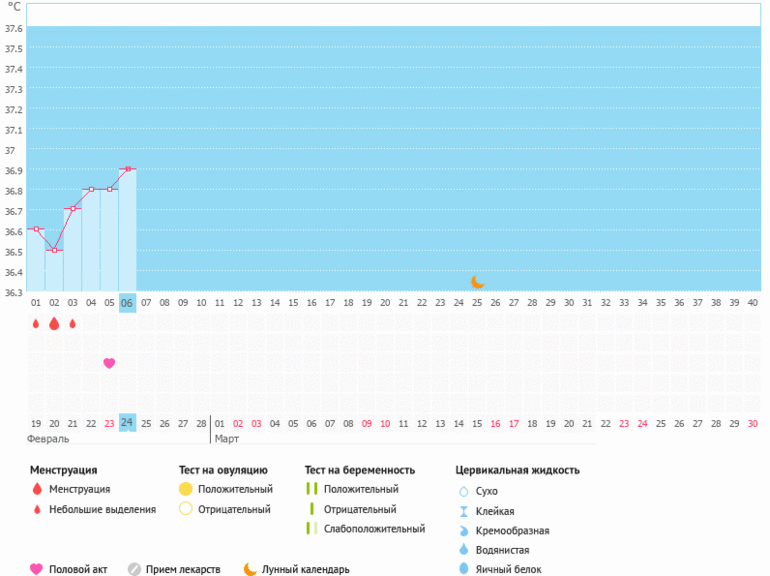Click the positive pregnancy test legend icon

(311, 489)
